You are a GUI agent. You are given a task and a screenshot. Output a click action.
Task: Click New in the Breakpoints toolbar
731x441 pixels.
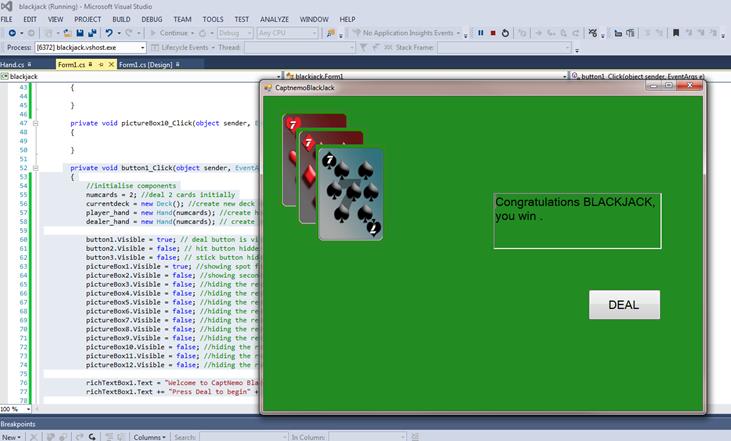(x=12, y=437)
